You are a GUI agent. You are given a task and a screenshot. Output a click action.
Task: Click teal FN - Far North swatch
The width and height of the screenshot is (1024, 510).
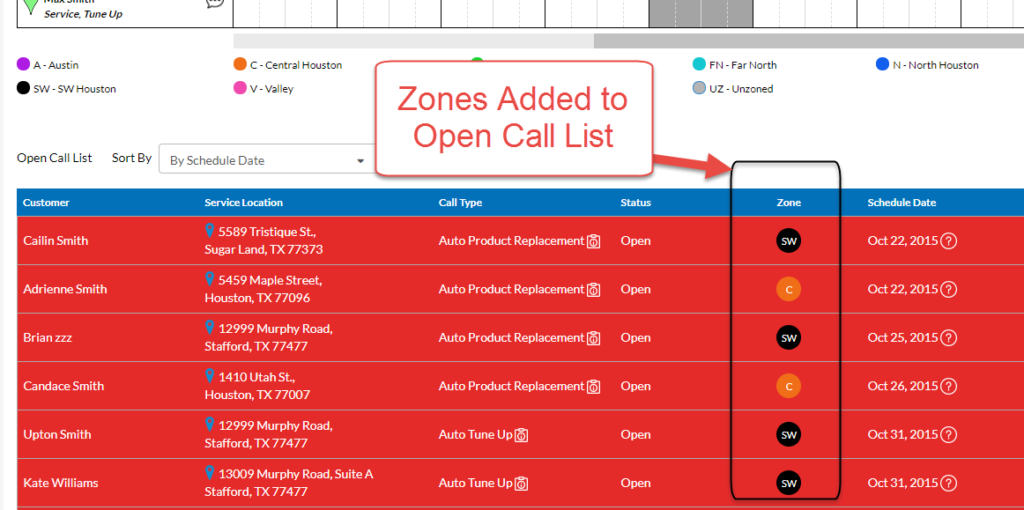coord(699,65)
